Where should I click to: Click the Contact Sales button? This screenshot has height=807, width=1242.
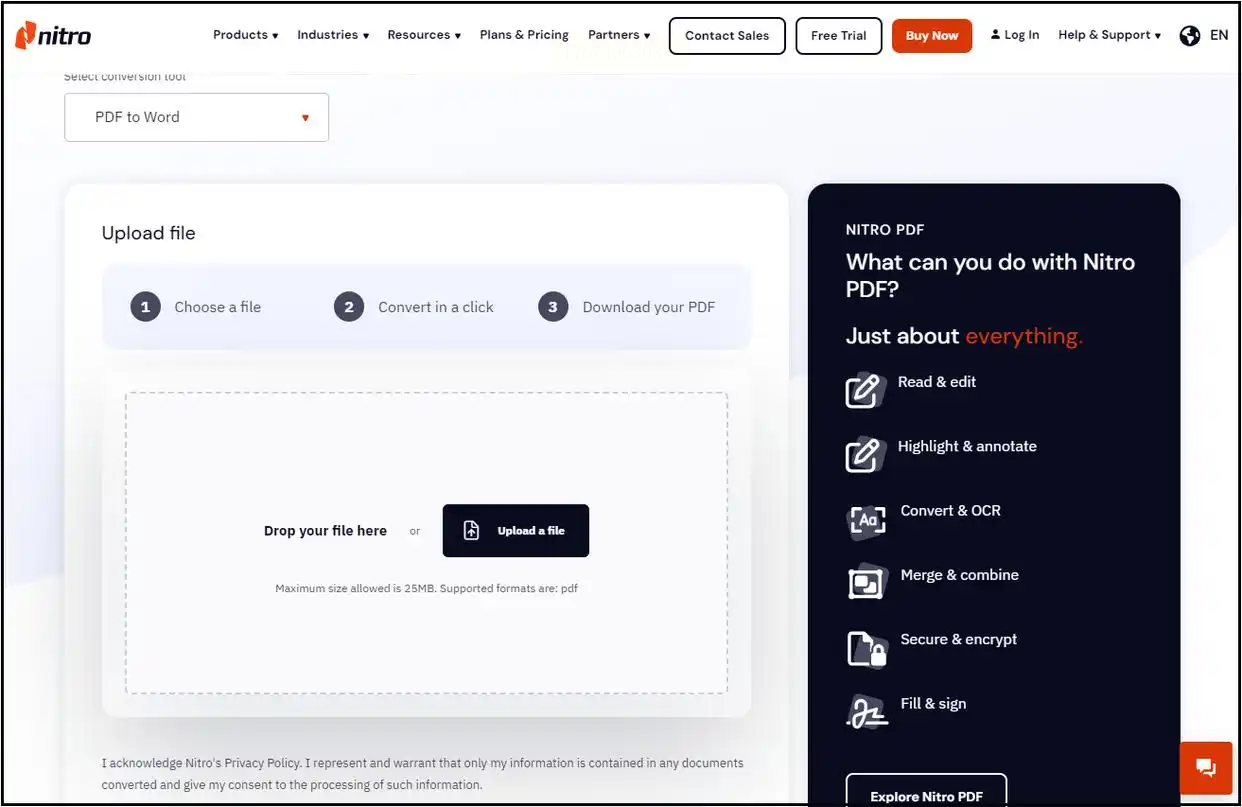click(727, 36)
